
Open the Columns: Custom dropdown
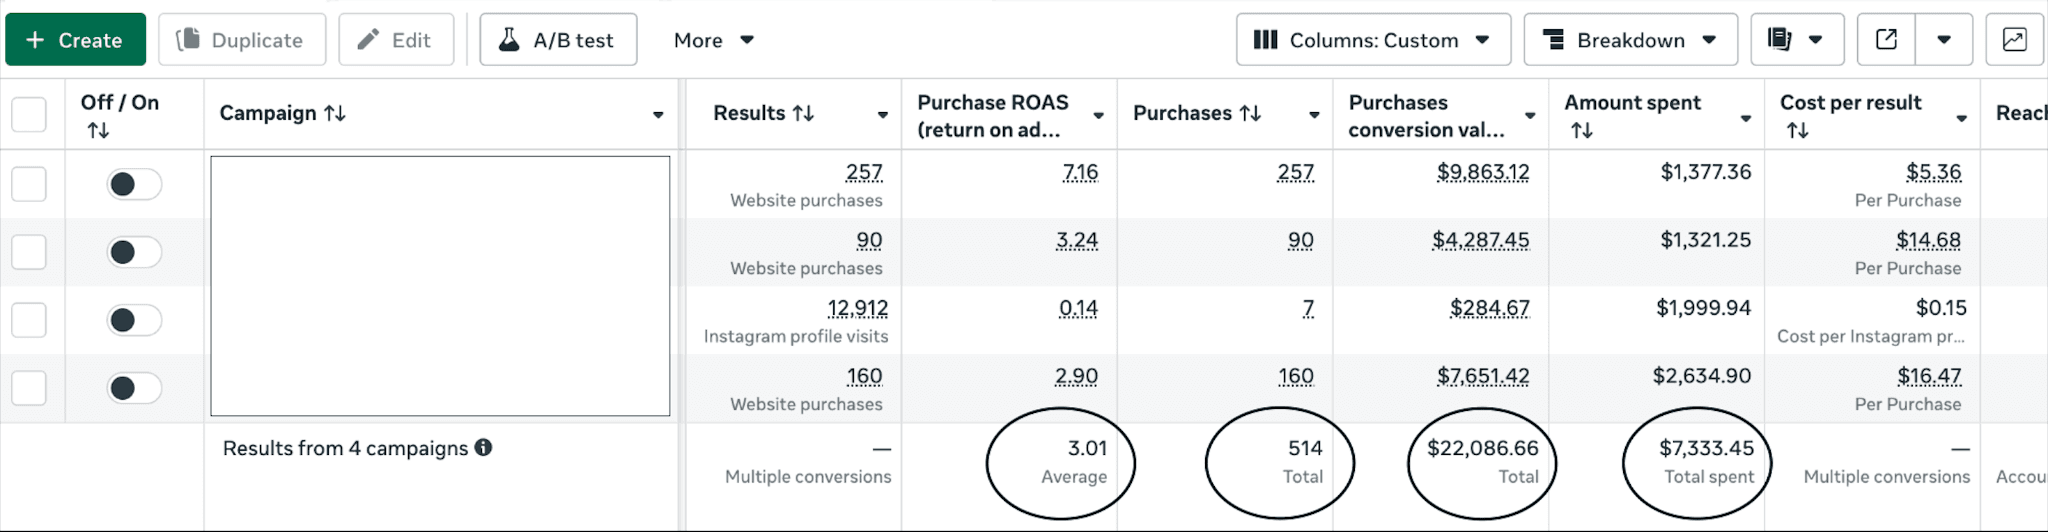[1372, 40]
